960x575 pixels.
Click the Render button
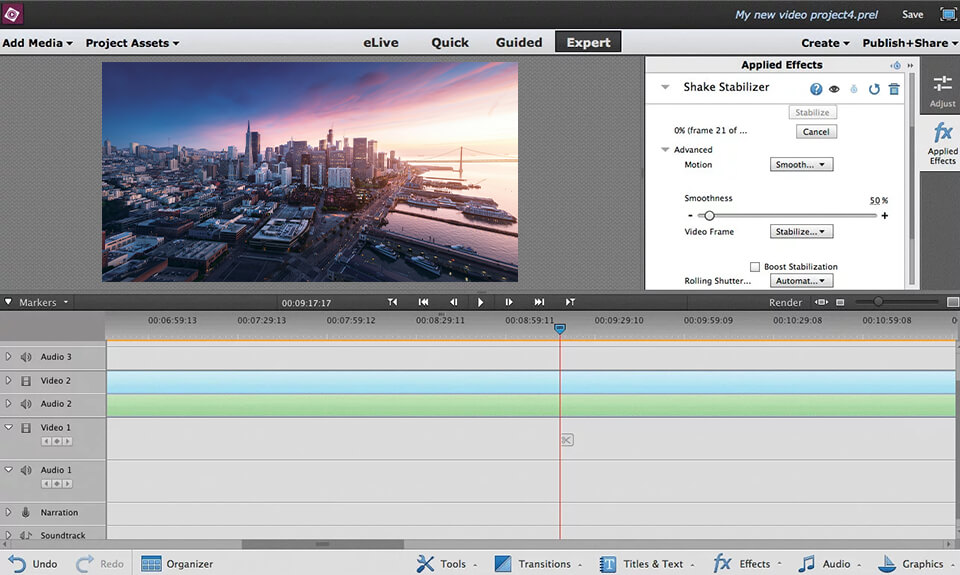pos(786,303)
